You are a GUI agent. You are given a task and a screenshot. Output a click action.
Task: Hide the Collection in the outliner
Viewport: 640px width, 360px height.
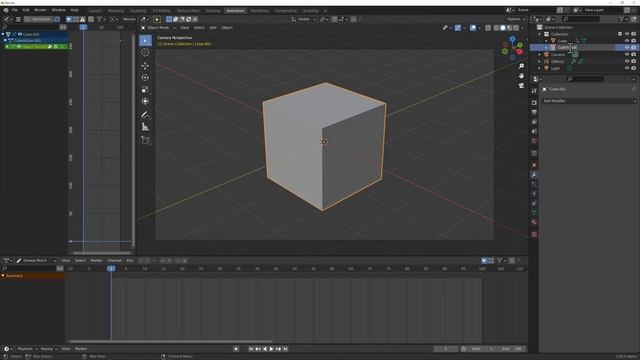pyautogui.click(x=627, y=34)
